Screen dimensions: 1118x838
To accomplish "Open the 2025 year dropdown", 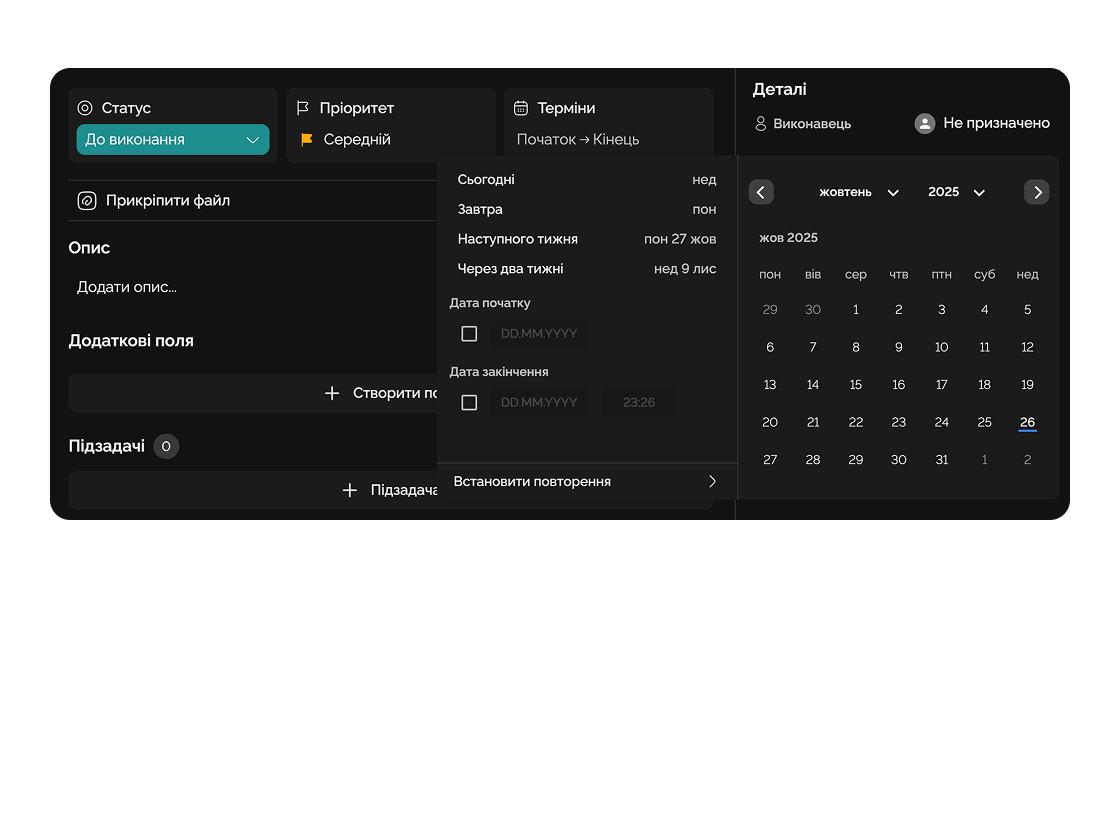I will coord(956,192).
